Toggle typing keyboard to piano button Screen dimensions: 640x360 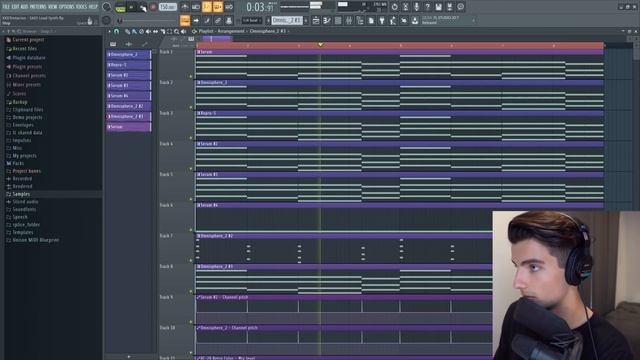[185, 20]
